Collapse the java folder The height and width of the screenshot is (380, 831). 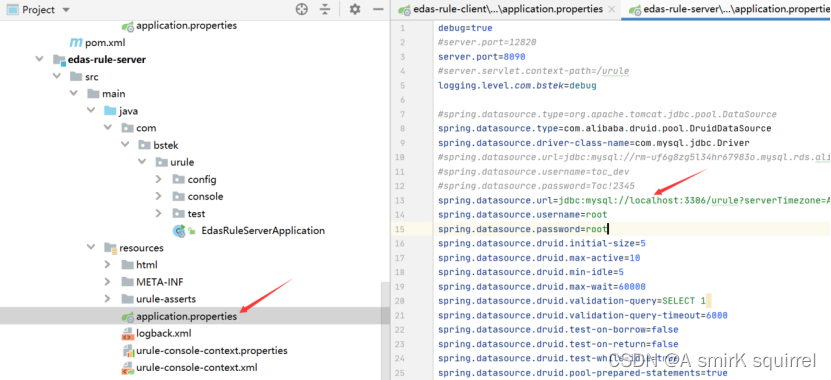(91, 111)
